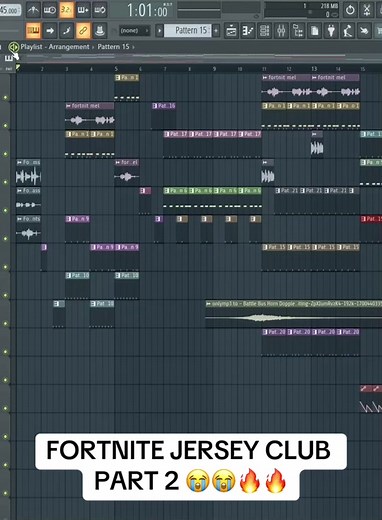The width and height of the screenshot is (382, 520).
Task: Open clip menu of fortnit mel clip at bar 3
Action: 69,106
